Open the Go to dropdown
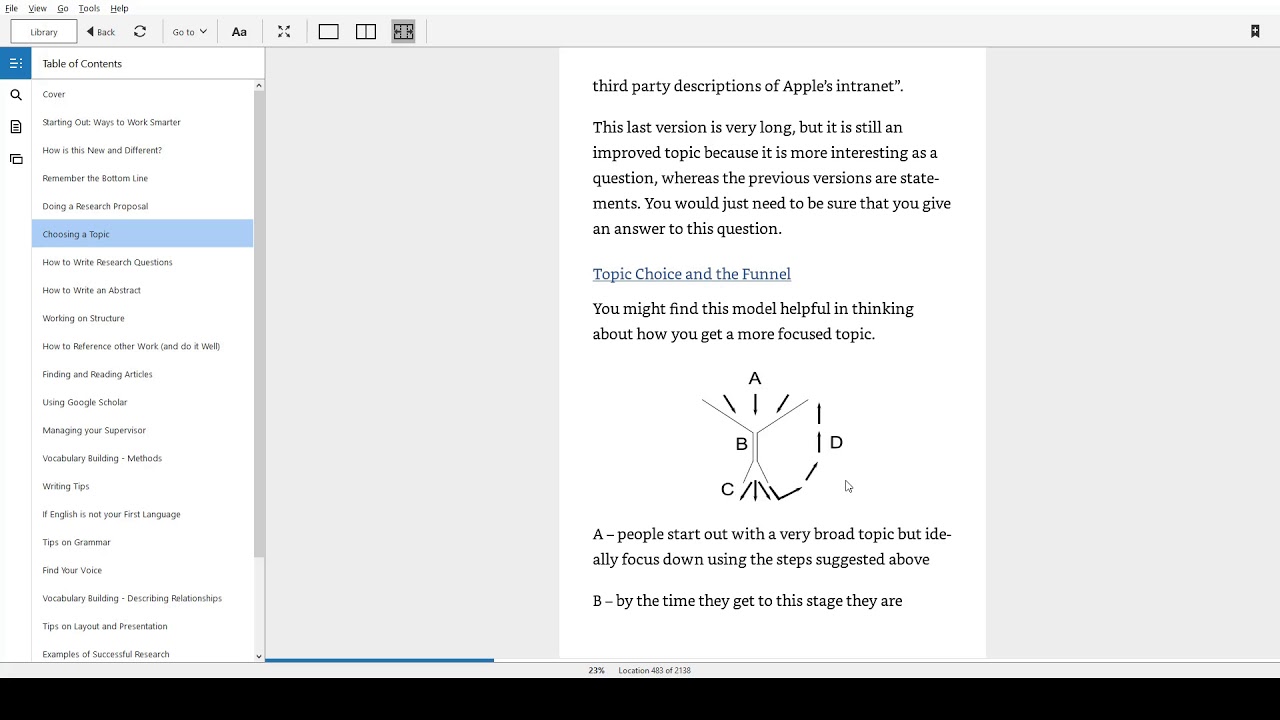Image resolution: width=1280 pixels, height=720 pixels. tap(189, 32)
